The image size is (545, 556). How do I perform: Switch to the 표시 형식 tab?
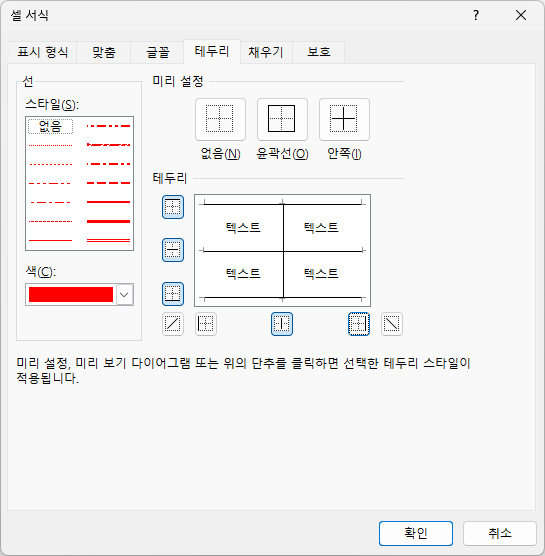pos(43,52)
